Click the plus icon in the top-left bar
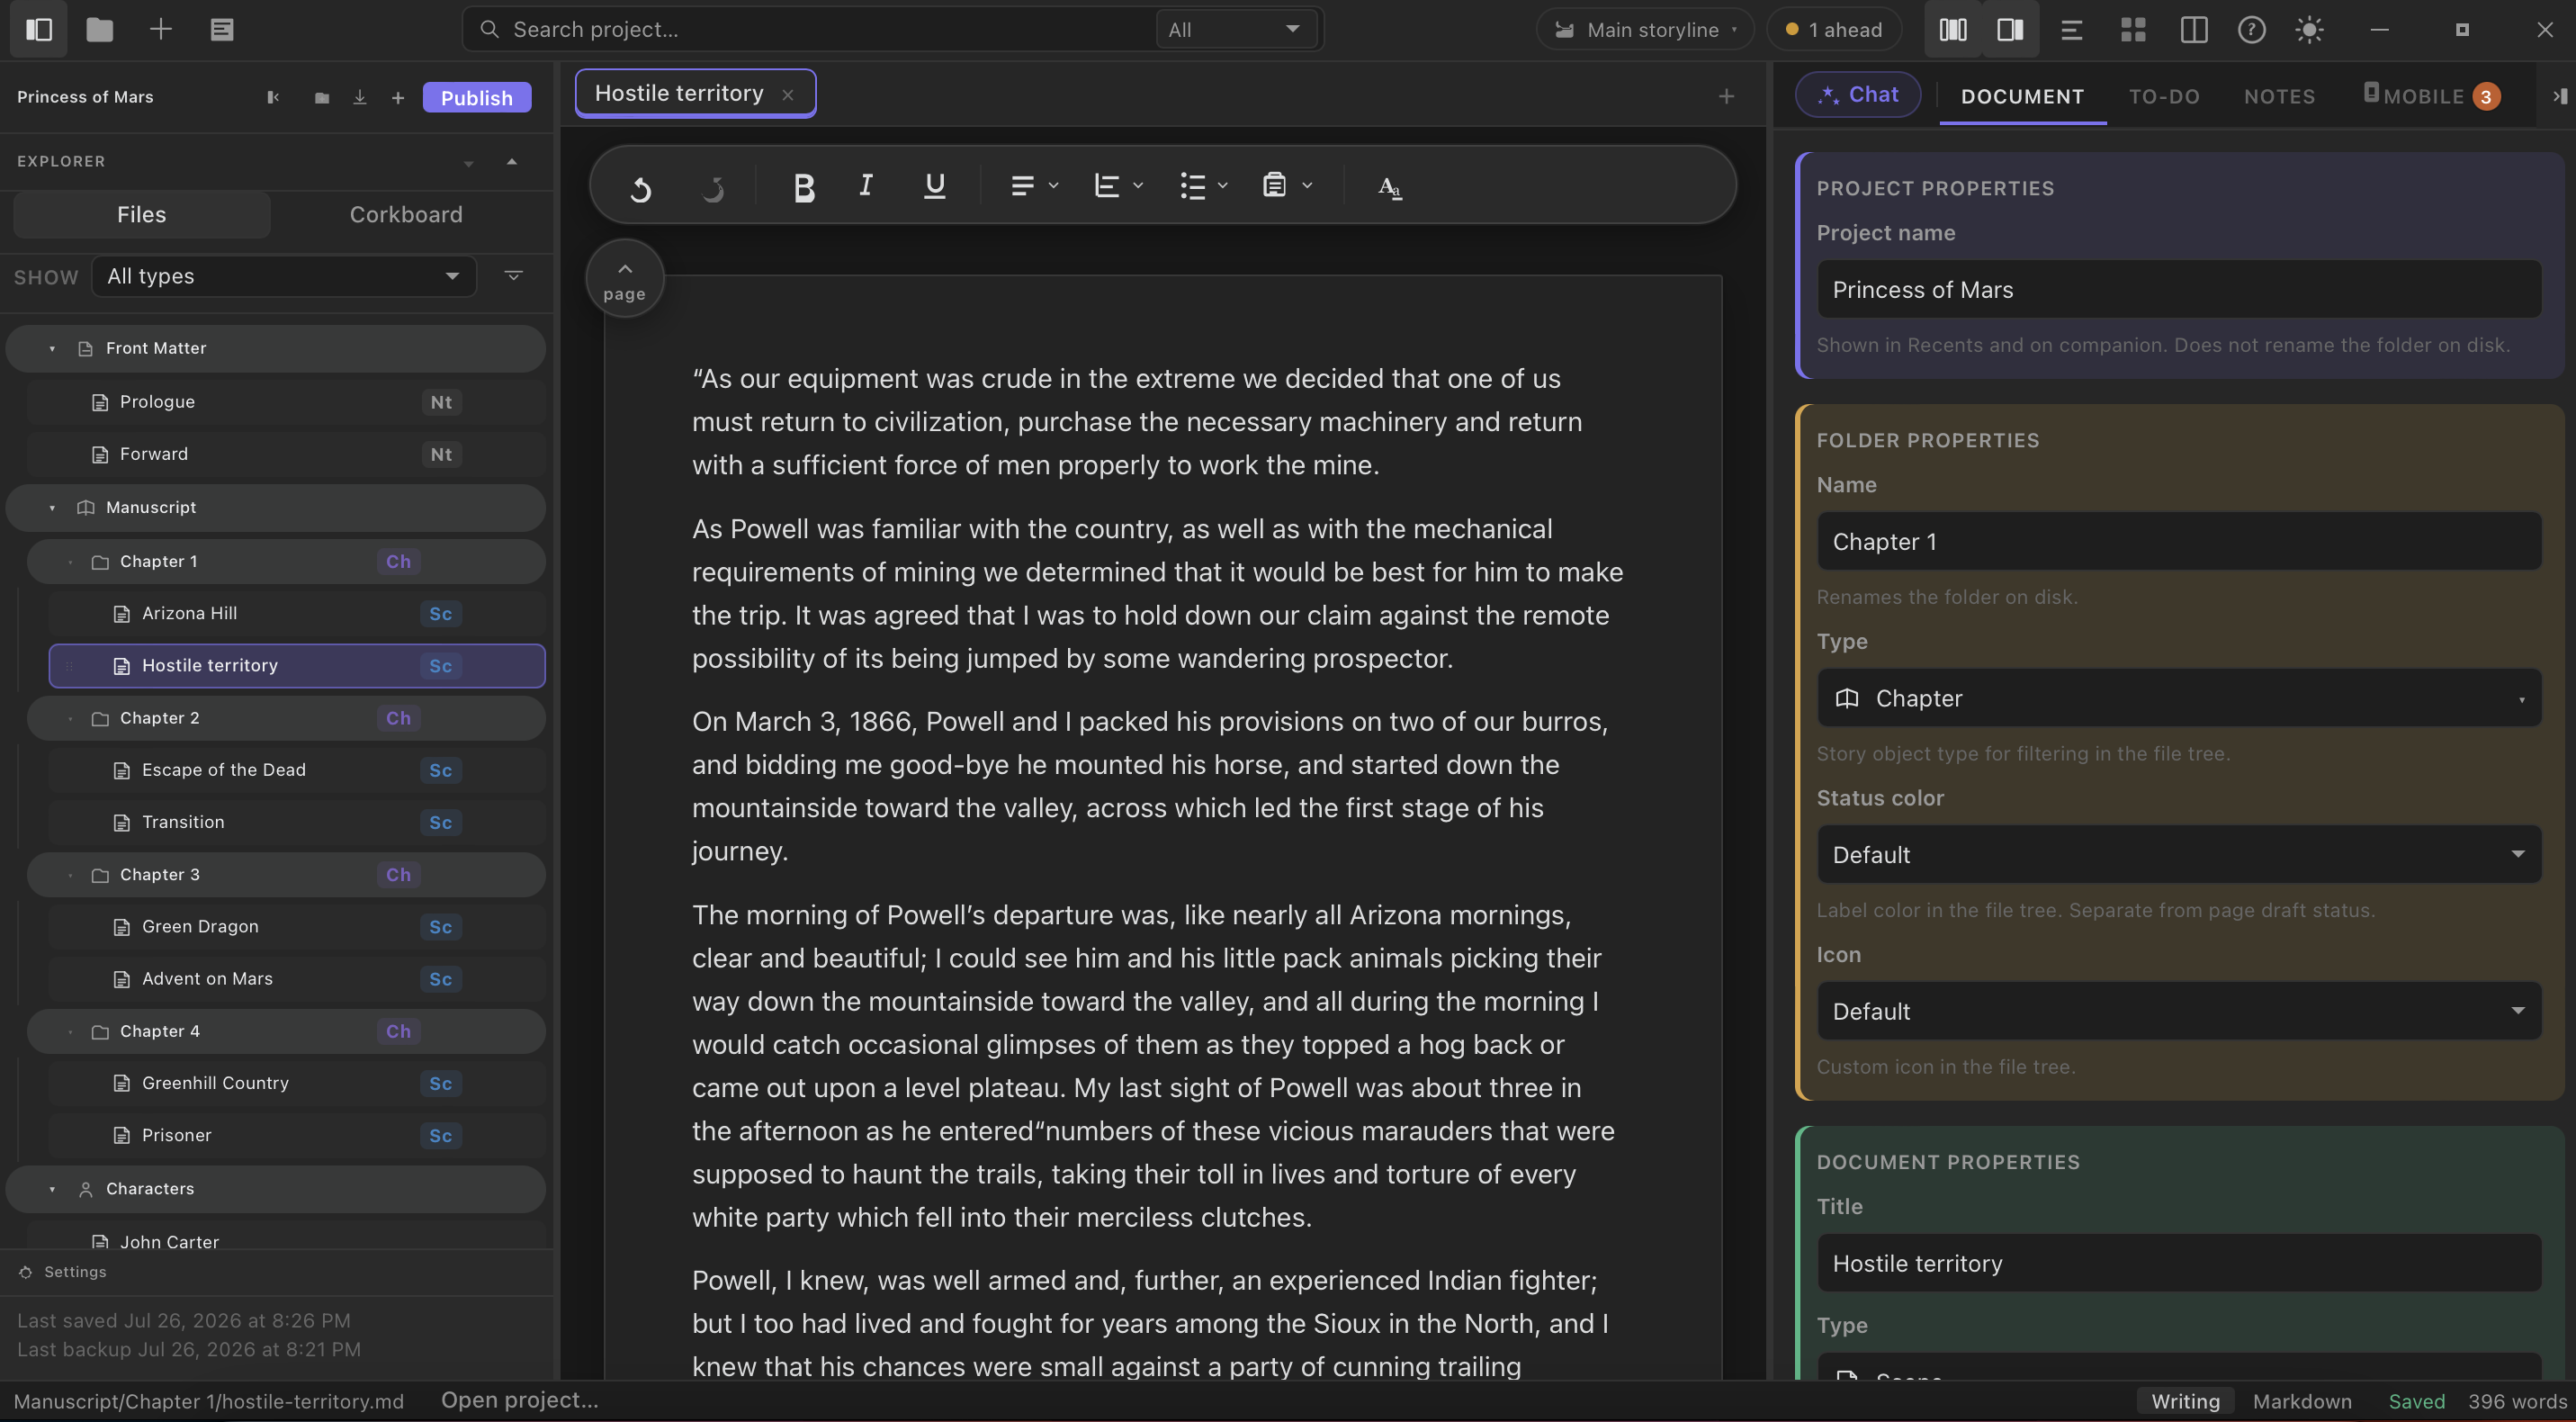 pos(161,29)
